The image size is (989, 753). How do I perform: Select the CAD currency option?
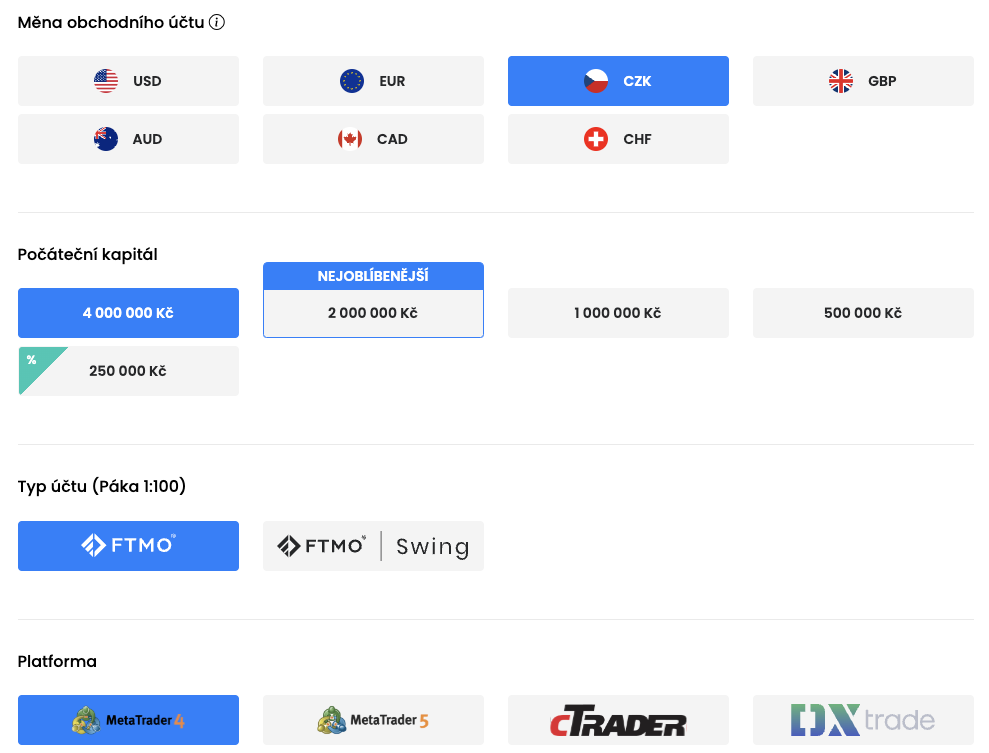(x=373, y=139)
